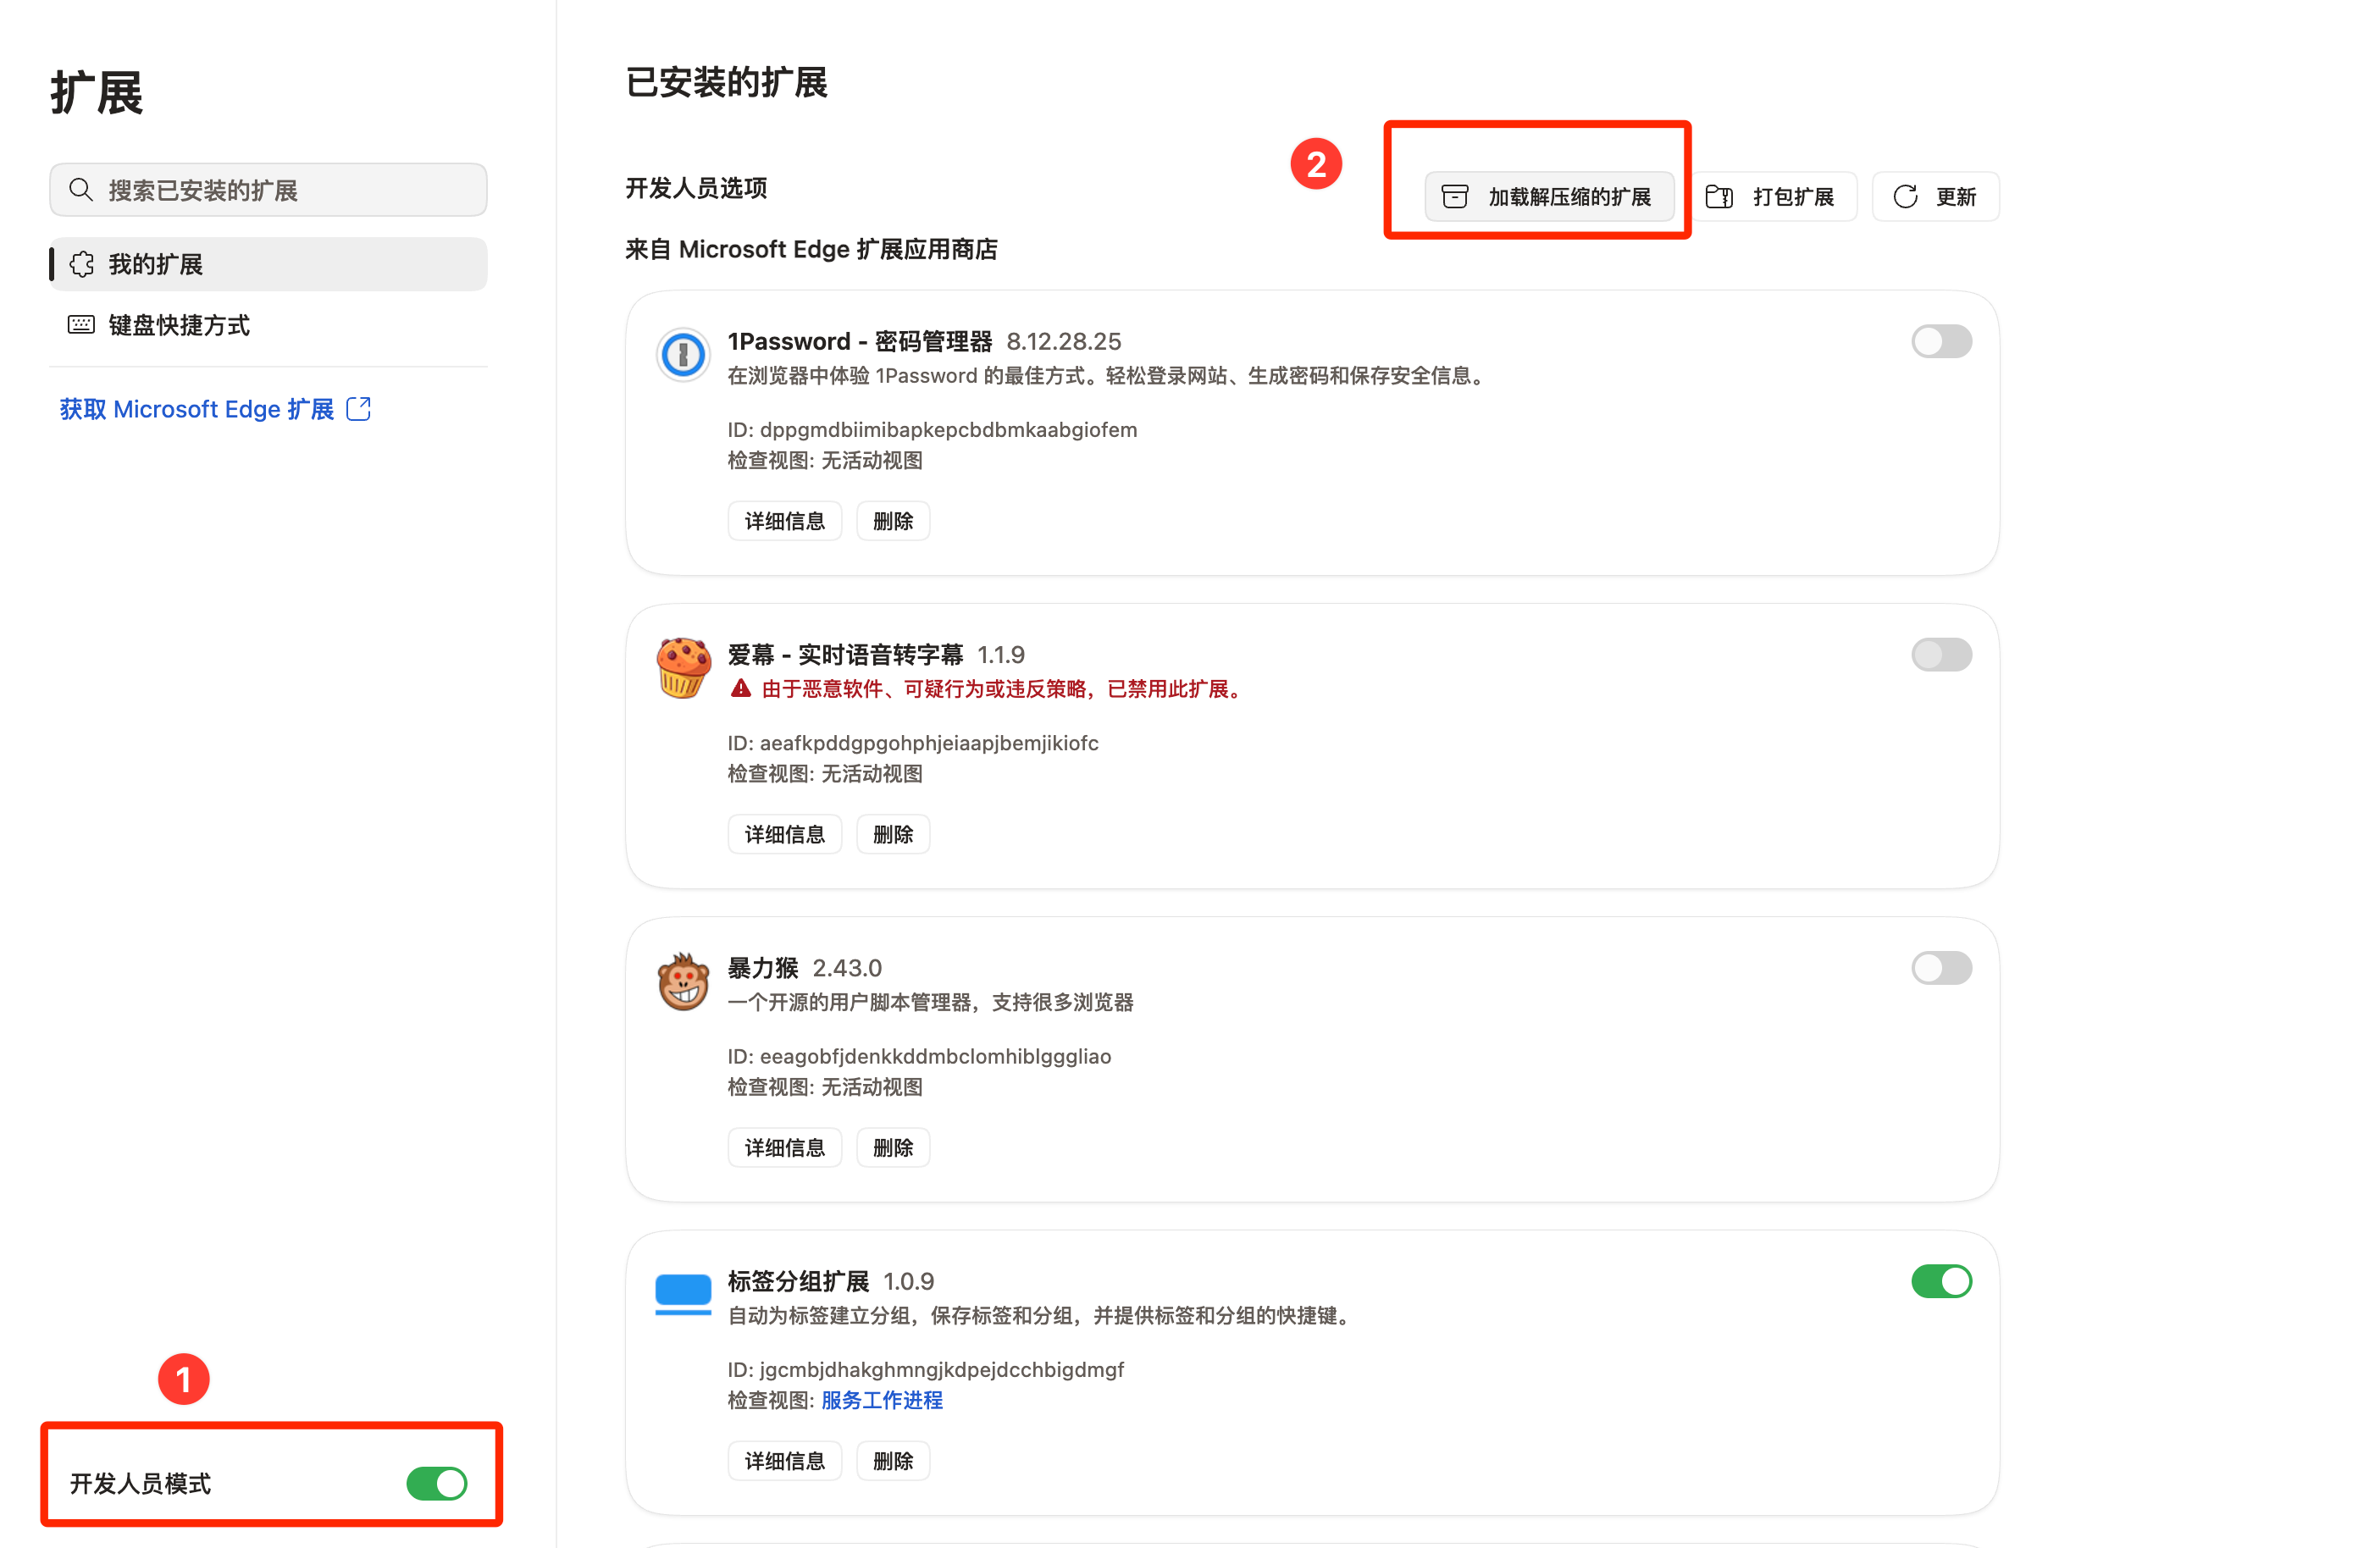Enable the 爱幕 实时语音转字幕 toggle
This screenshot has height=1548, width=2380.
[x=1941, y=655]
